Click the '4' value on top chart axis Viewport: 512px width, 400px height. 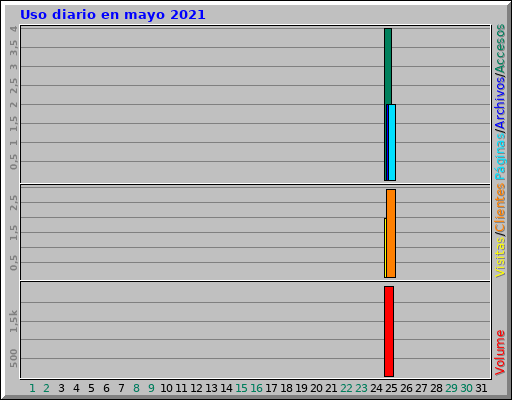point(13,29)
